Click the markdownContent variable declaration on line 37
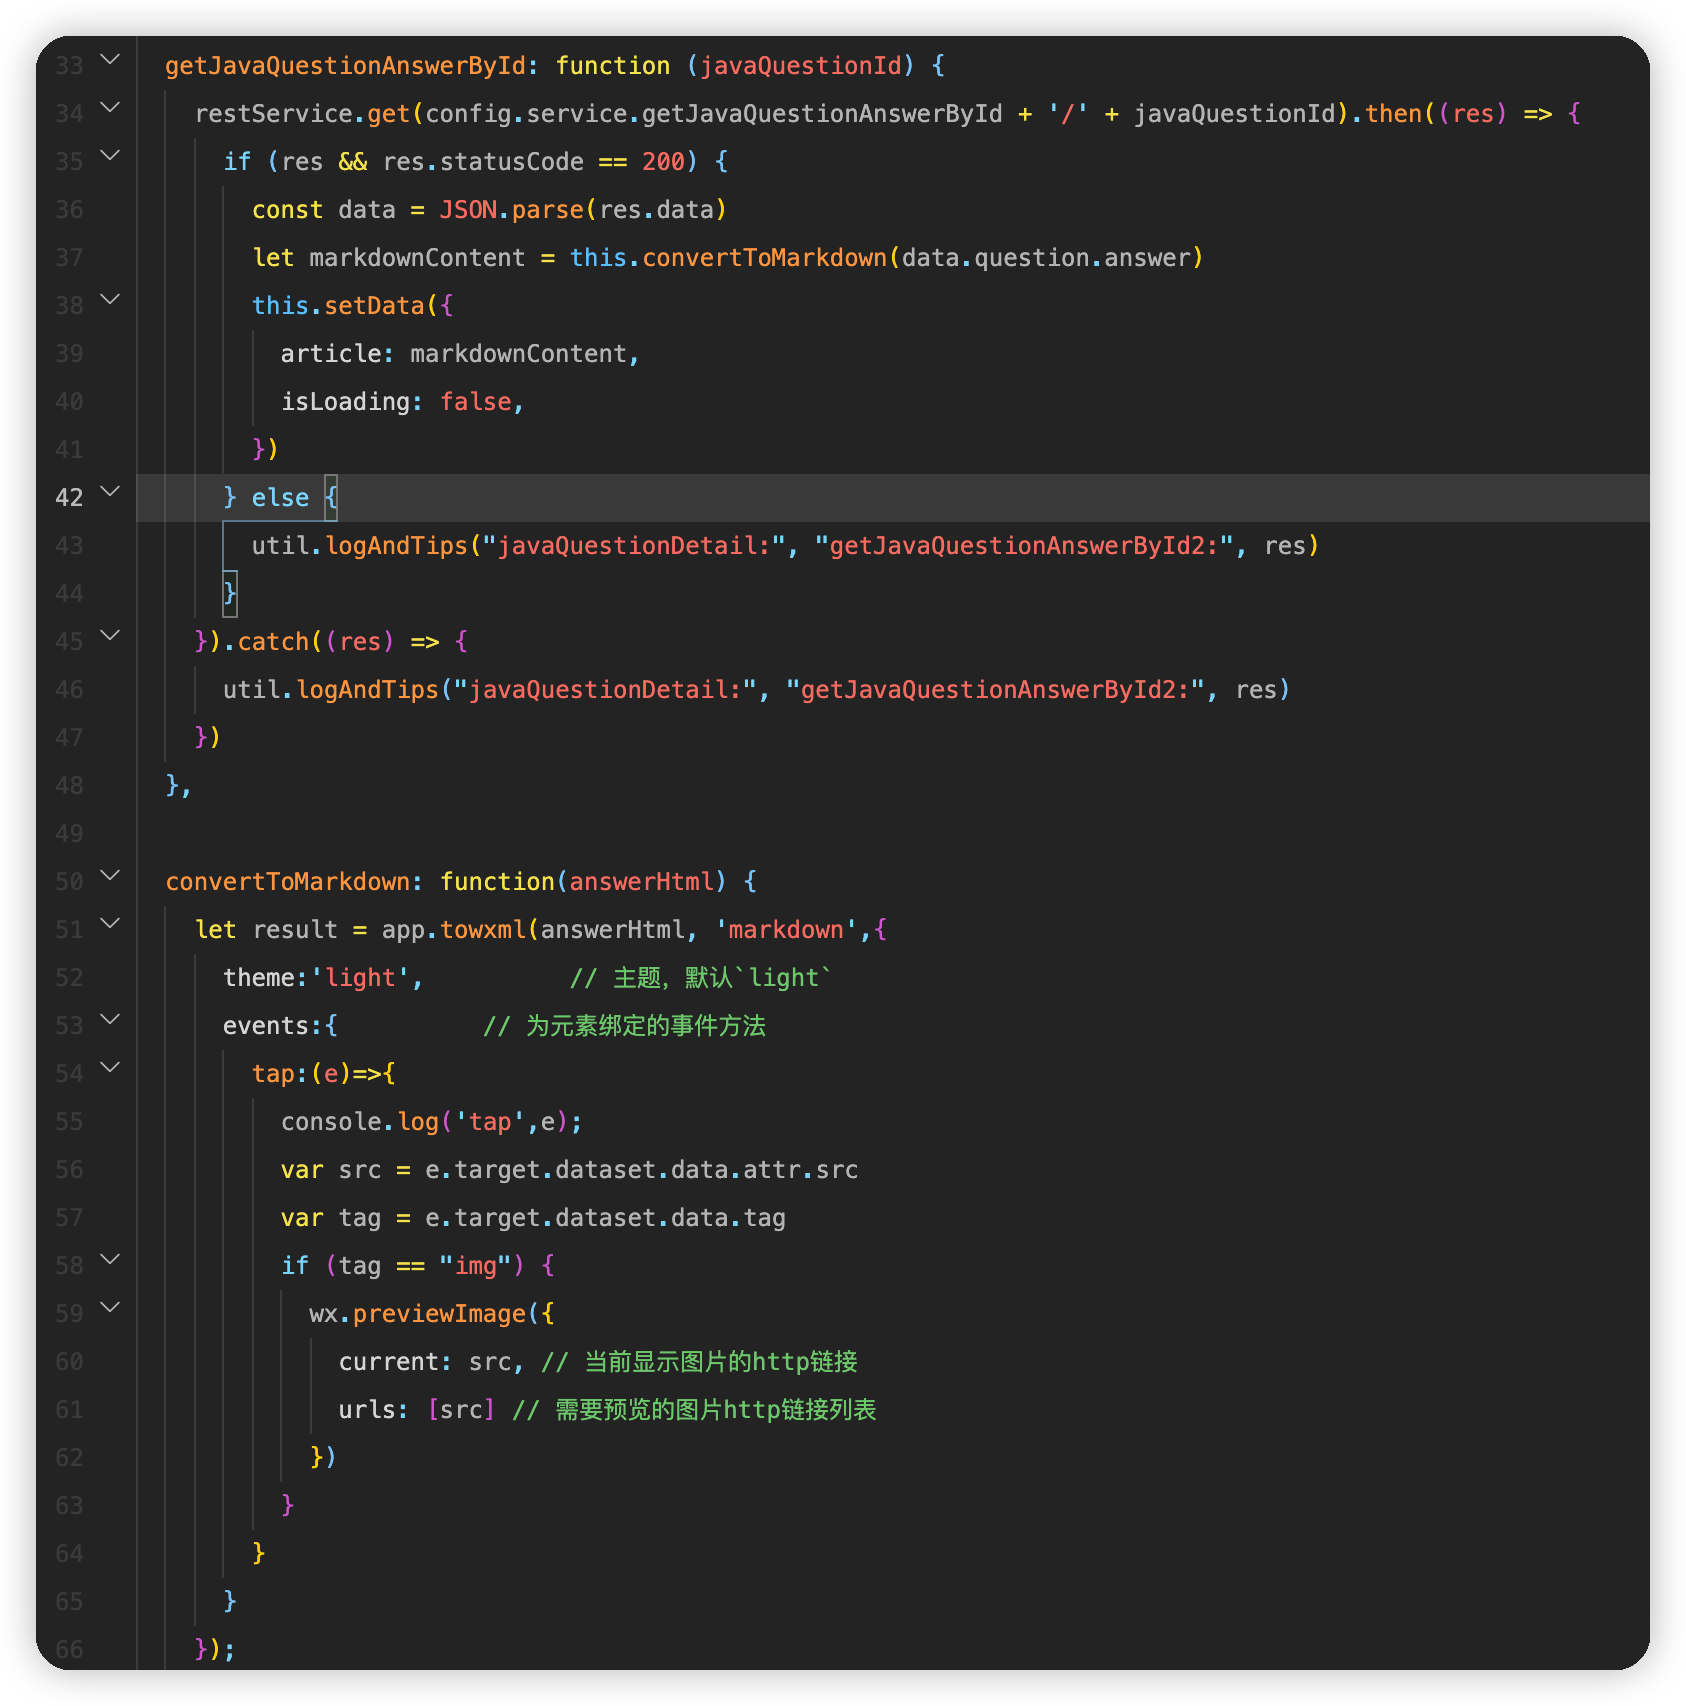This screenshot has height=1706, width=1686. point(416,258)
